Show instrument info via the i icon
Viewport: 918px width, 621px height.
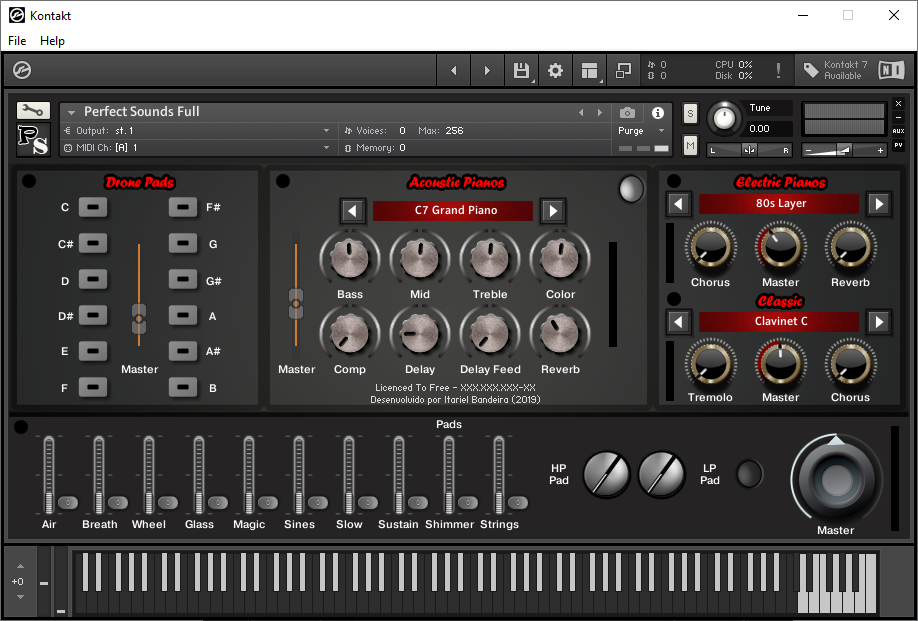658,112
